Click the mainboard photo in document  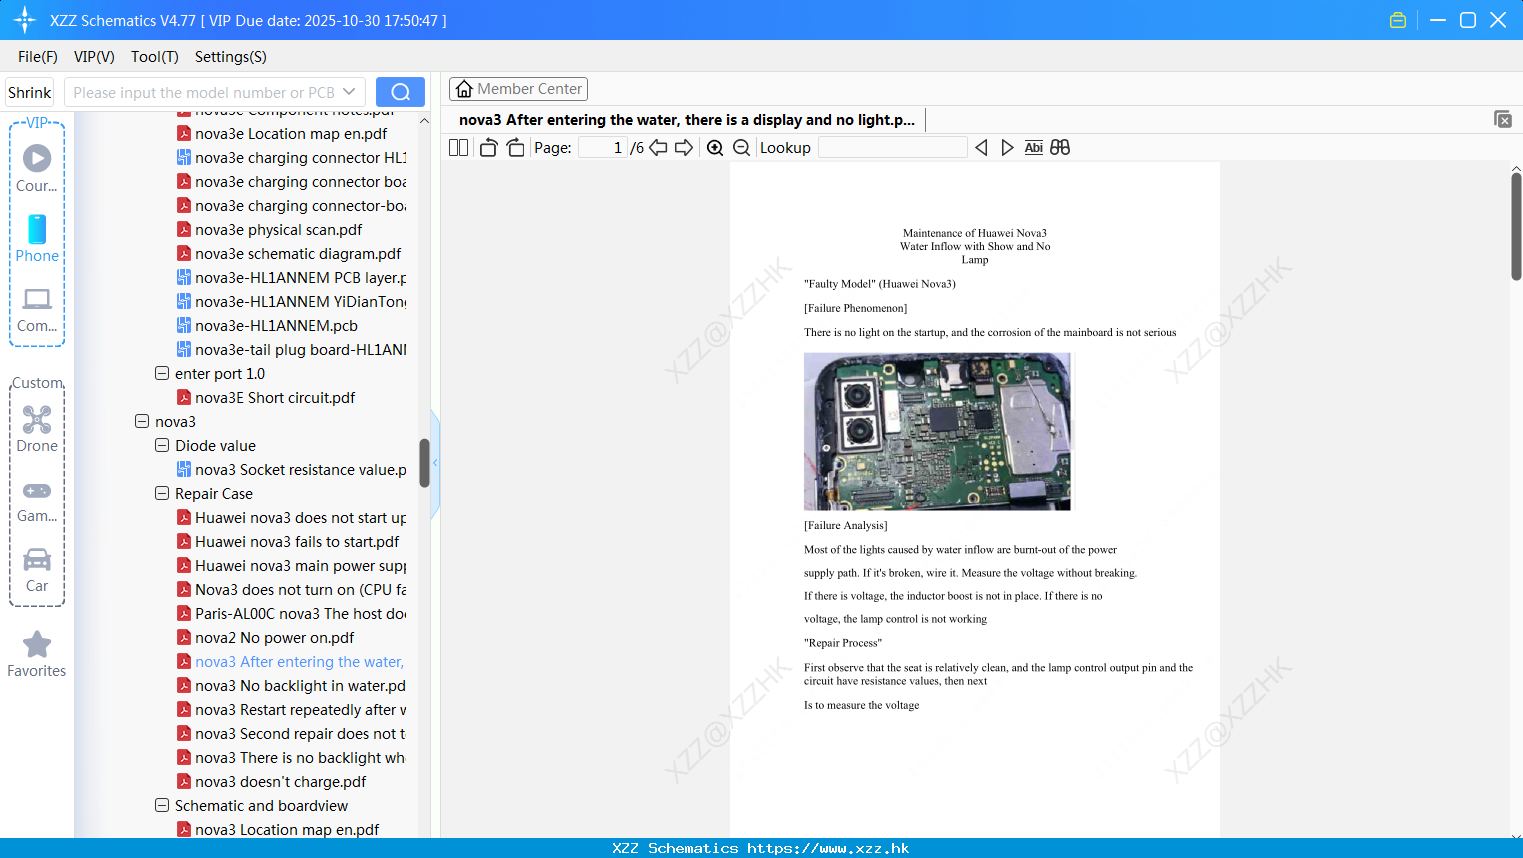pyautogui.click(x=937, y=431)
